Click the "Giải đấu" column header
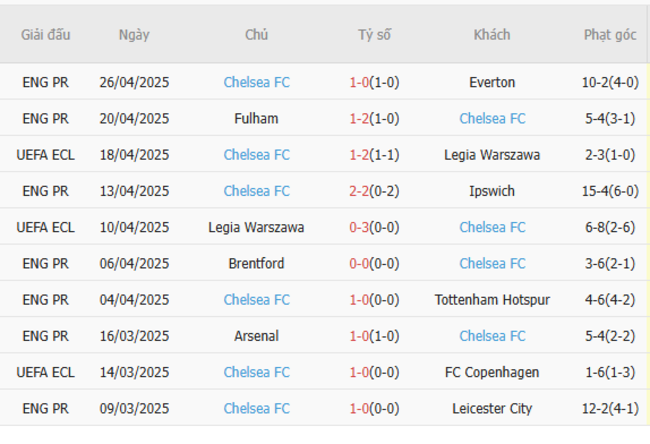 [x=46, y=35]
